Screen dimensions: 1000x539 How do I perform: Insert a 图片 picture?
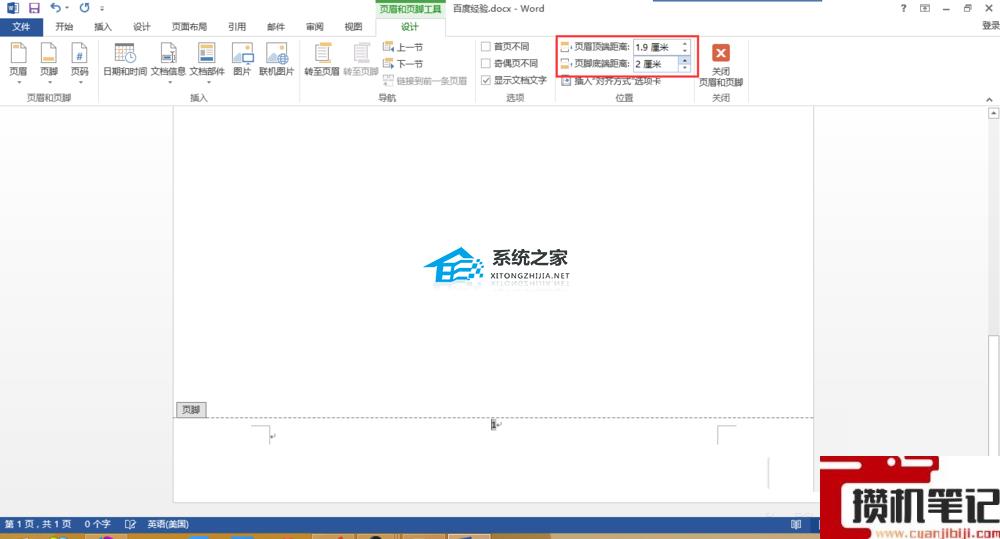pyautogui.click(x=242, y=61)
